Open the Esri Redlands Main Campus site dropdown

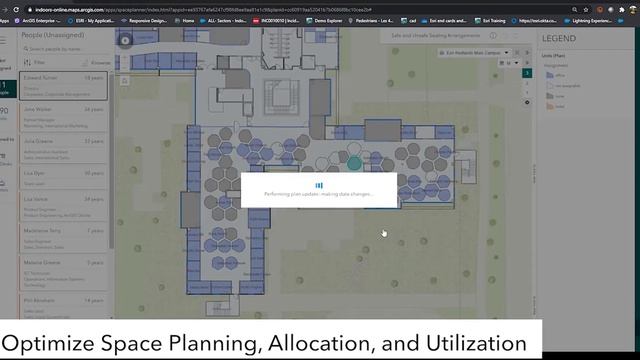tap(474, 53)
